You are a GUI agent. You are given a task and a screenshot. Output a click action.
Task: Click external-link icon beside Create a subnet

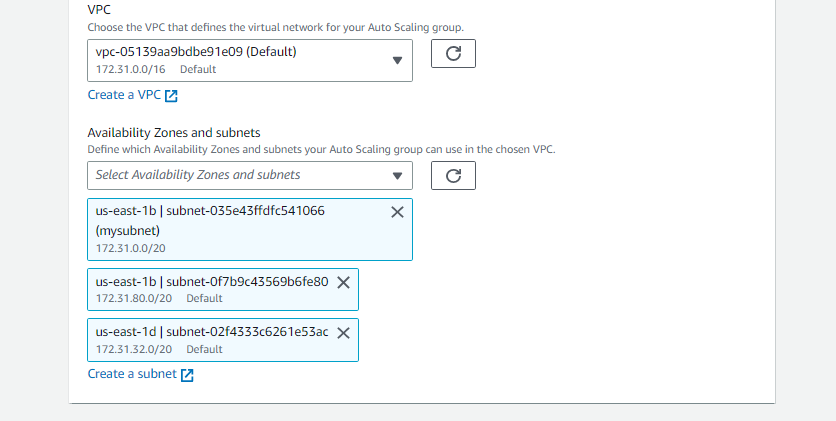[187, 375]
